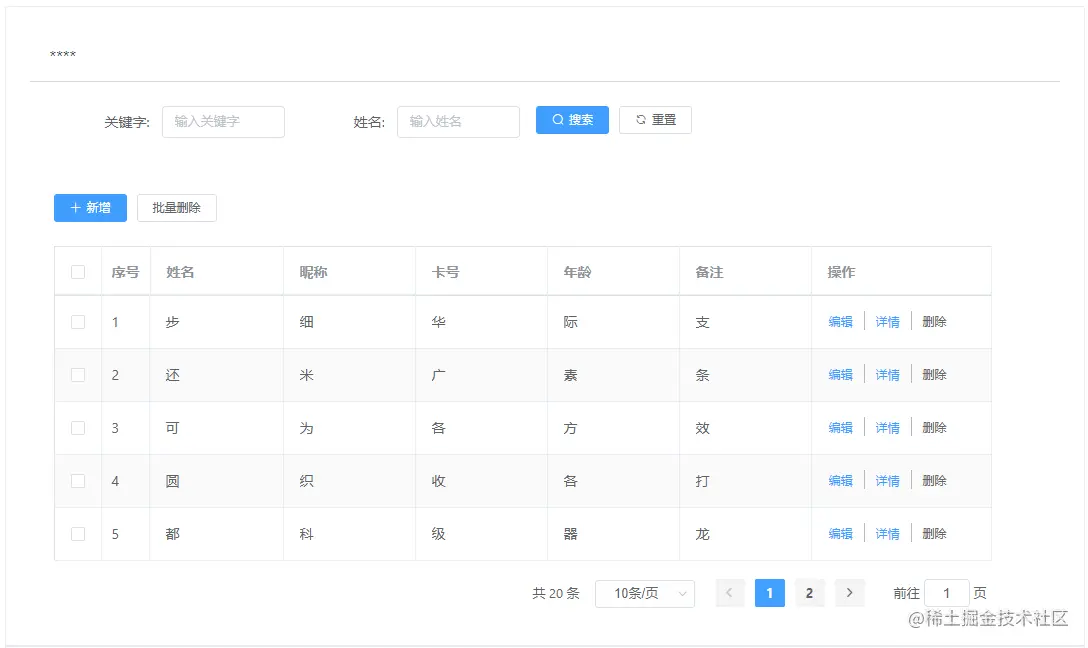Focus the 关键字 keyword input field

[223, 121]
